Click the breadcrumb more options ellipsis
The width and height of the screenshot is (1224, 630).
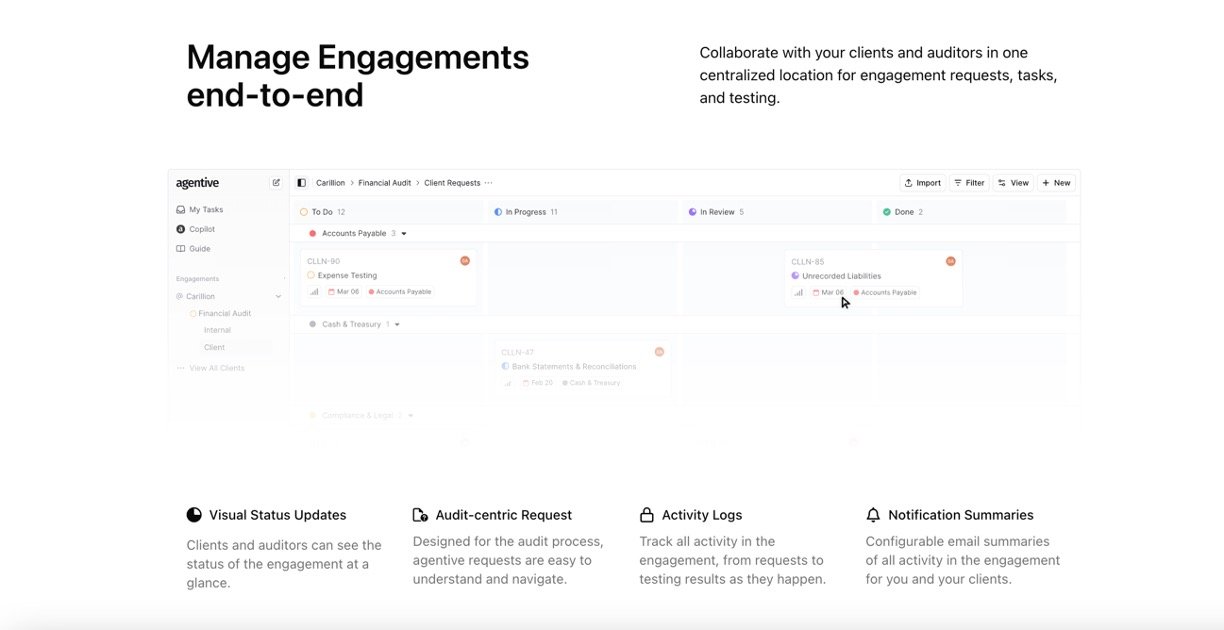click(x=489, y=183)
